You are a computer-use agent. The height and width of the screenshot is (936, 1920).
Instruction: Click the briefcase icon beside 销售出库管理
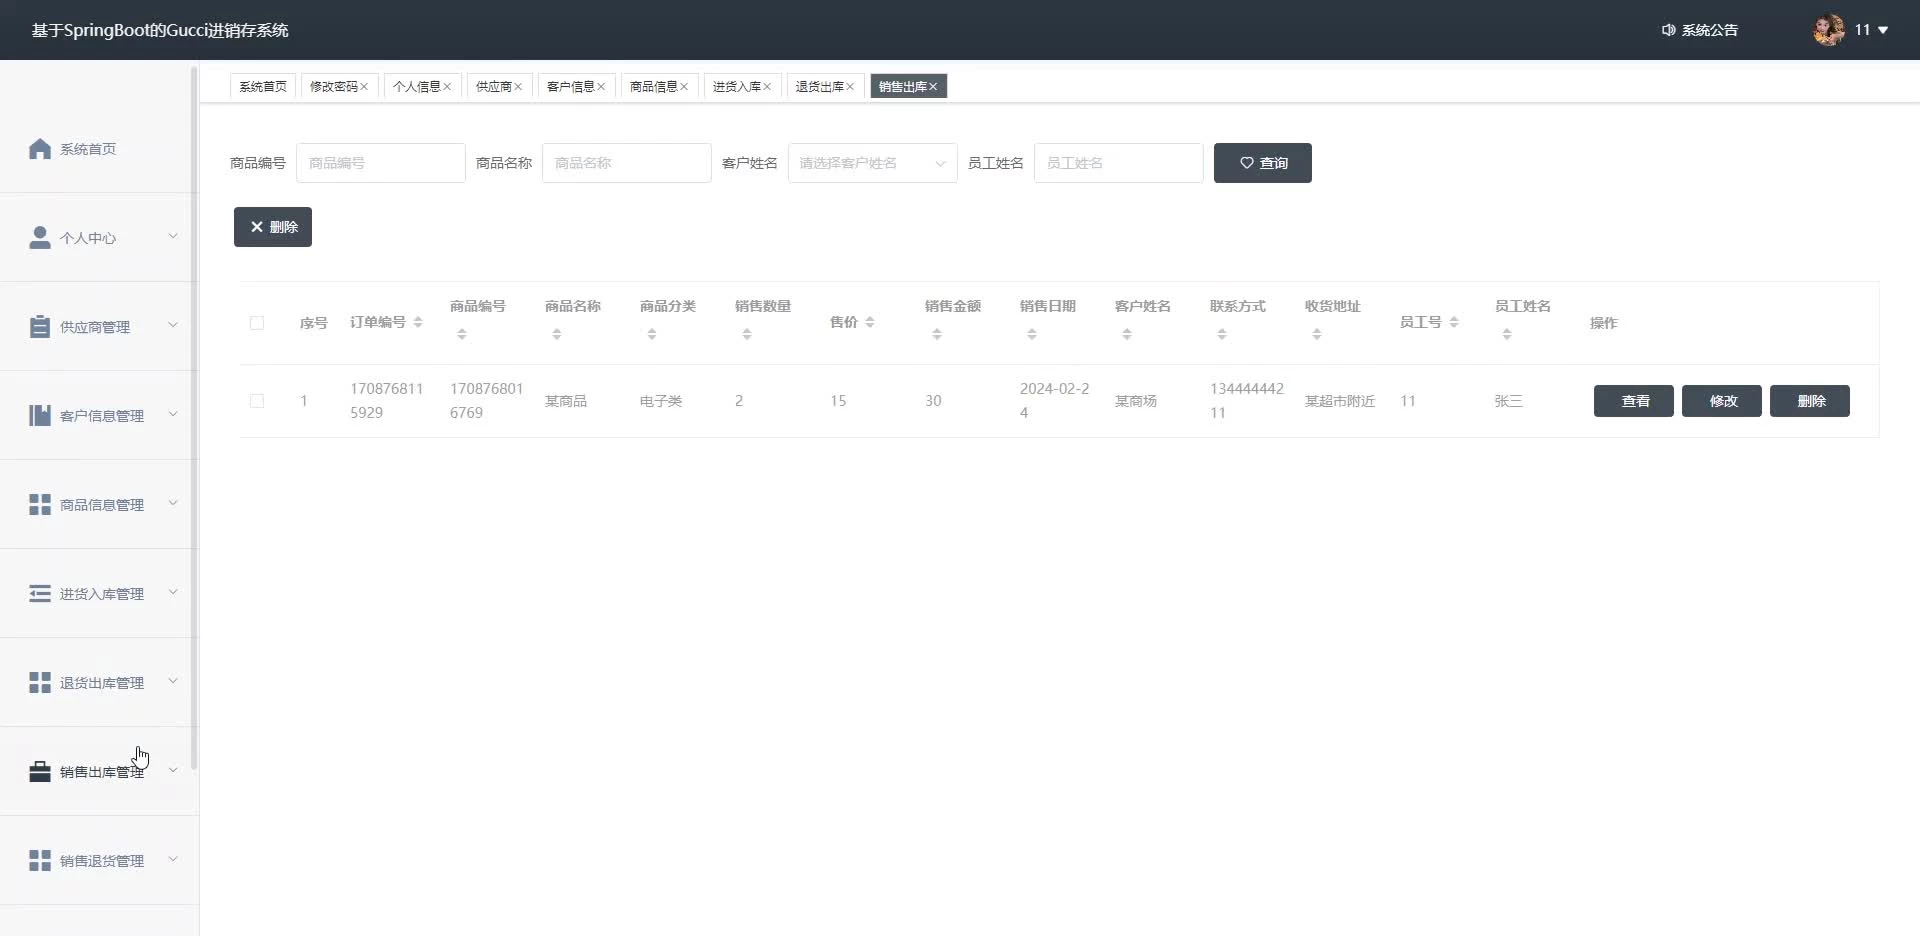click(40, 772)
